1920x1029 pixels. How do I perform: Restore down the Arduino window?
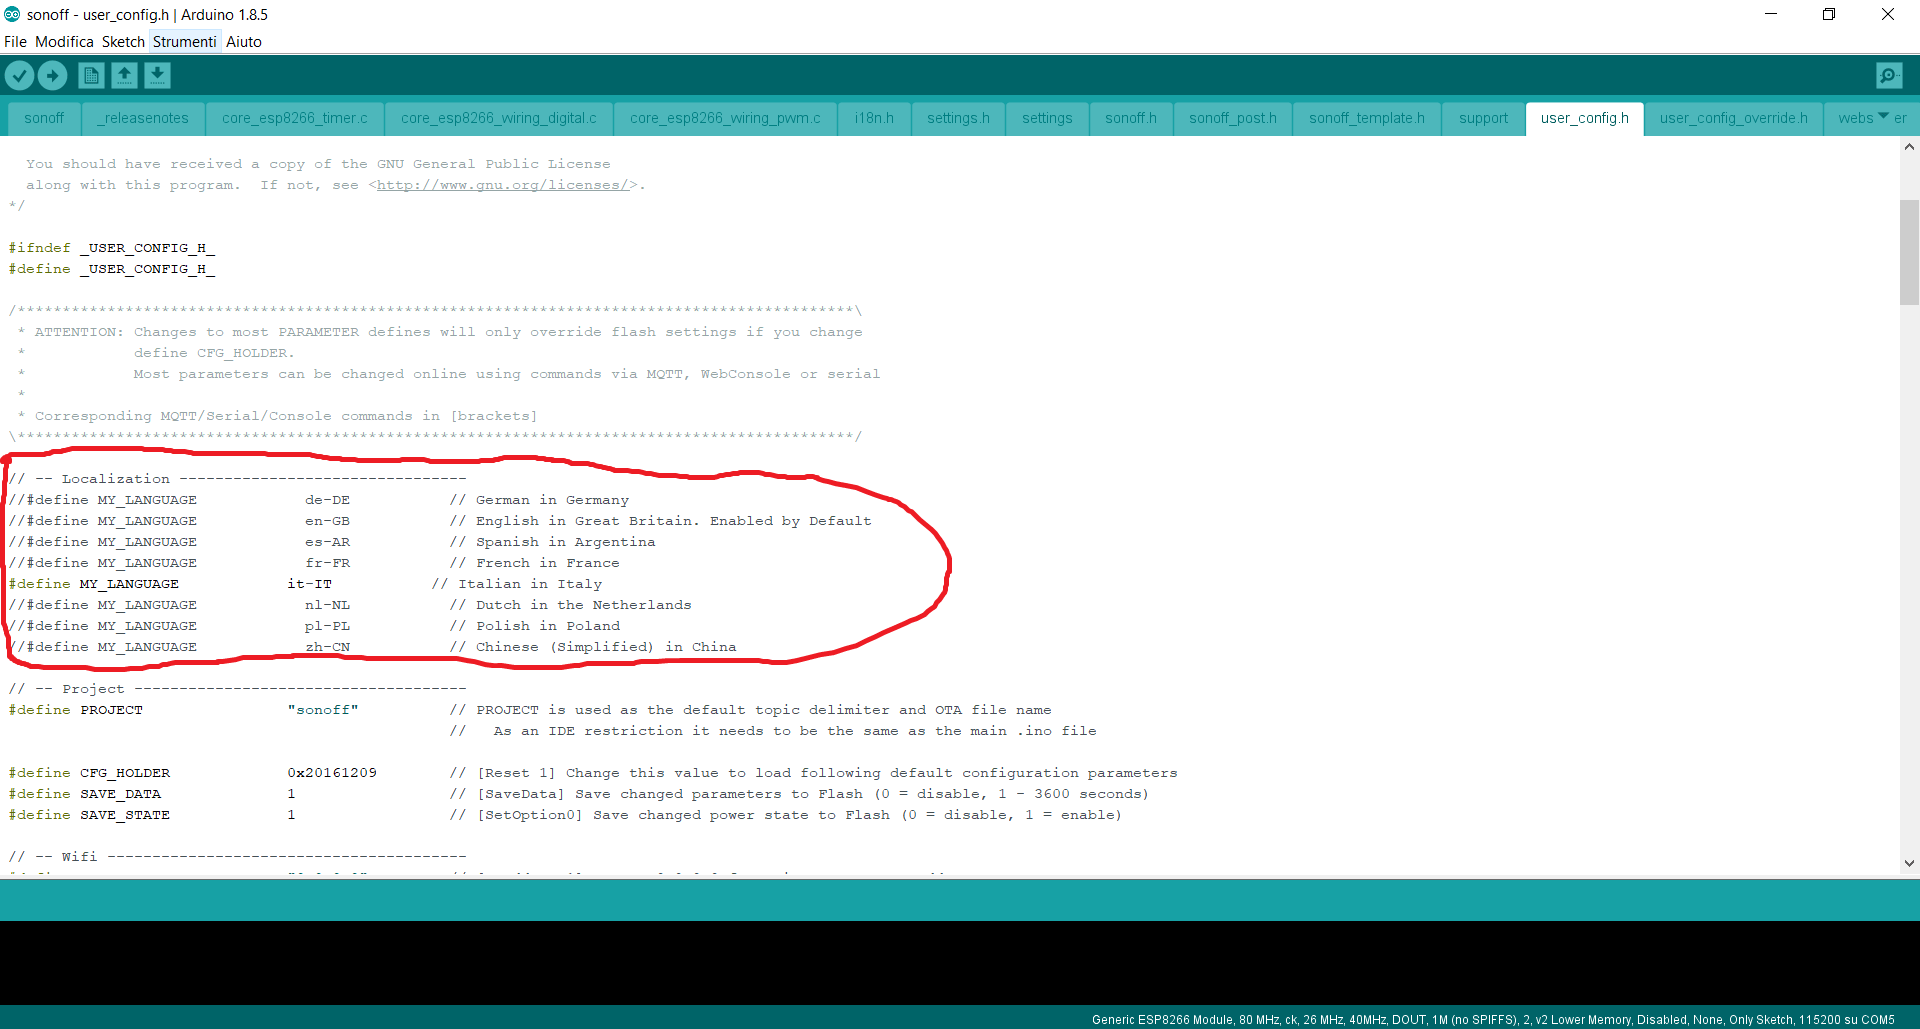(x=1829, y=15)
